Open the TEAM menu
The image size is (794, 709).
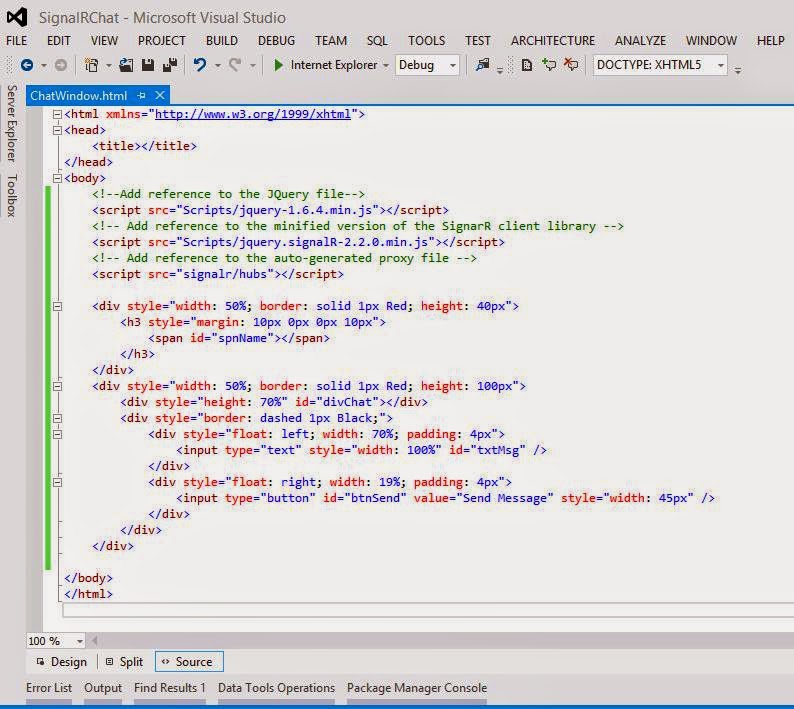pos(331,41)
